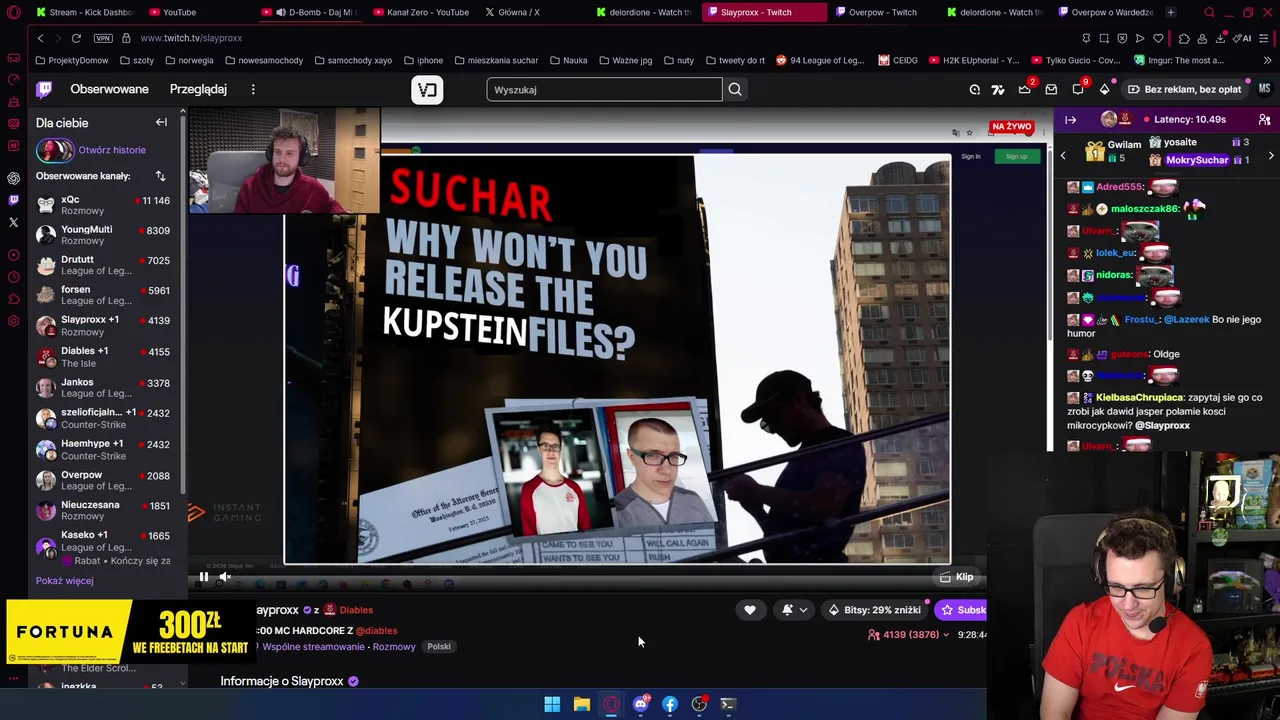
Task: Collapse the Dla ciebie sidebar
Action: 161,122
